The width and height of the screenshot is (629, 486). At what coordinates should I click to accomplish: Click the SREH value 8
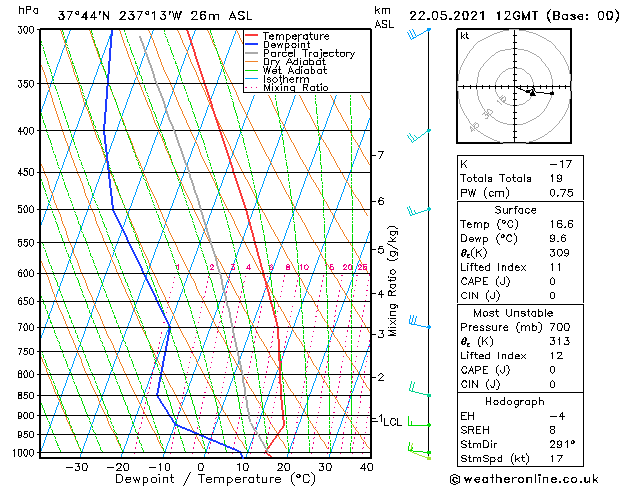coord(552,430)
